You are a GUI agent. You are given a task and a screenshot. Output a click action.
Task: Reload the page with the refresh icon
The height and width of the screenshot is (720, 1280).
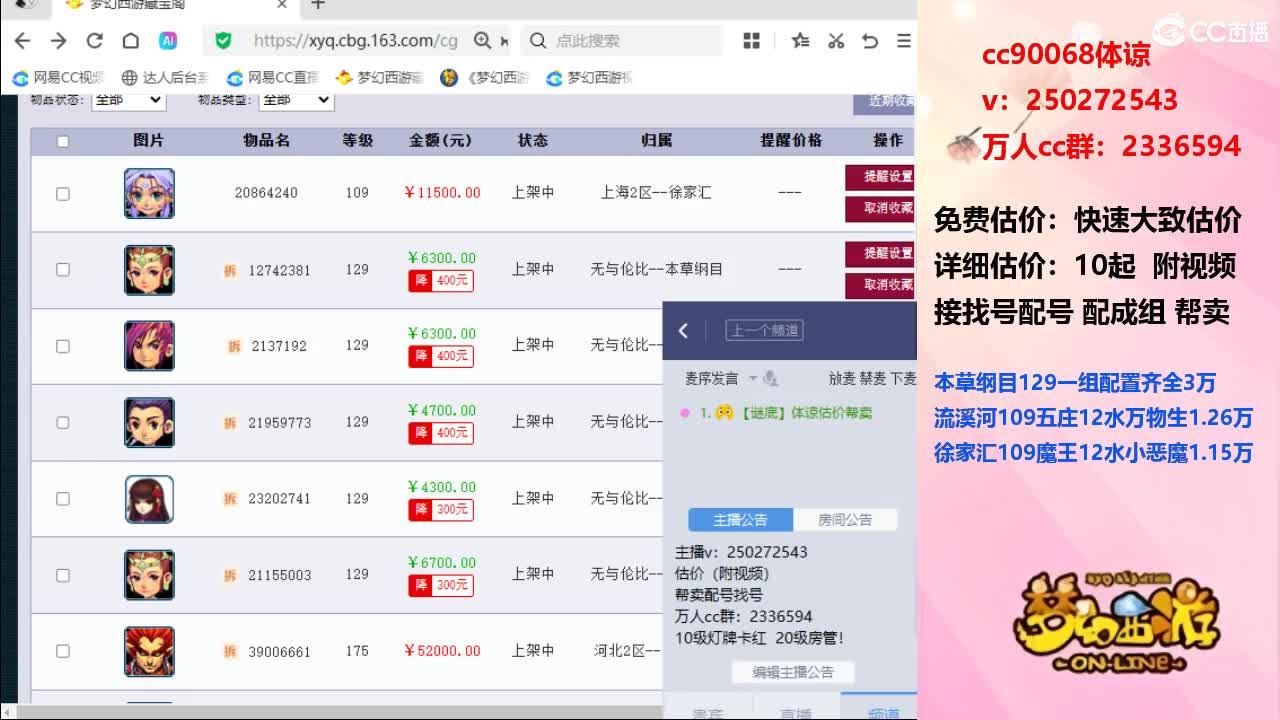pyautogui.click(x=95, y=41)
